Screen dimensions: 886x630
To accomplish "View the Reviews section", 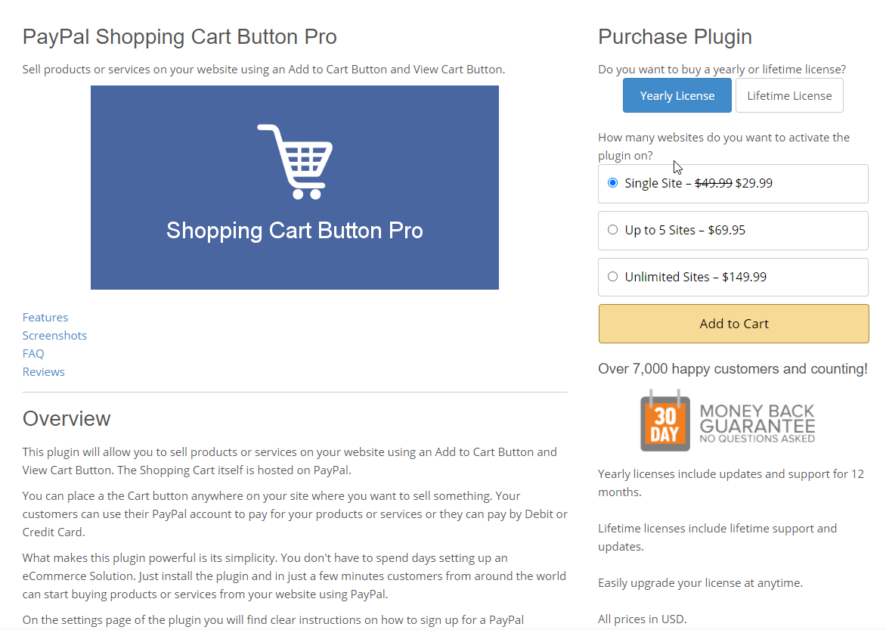I will 43,371.
